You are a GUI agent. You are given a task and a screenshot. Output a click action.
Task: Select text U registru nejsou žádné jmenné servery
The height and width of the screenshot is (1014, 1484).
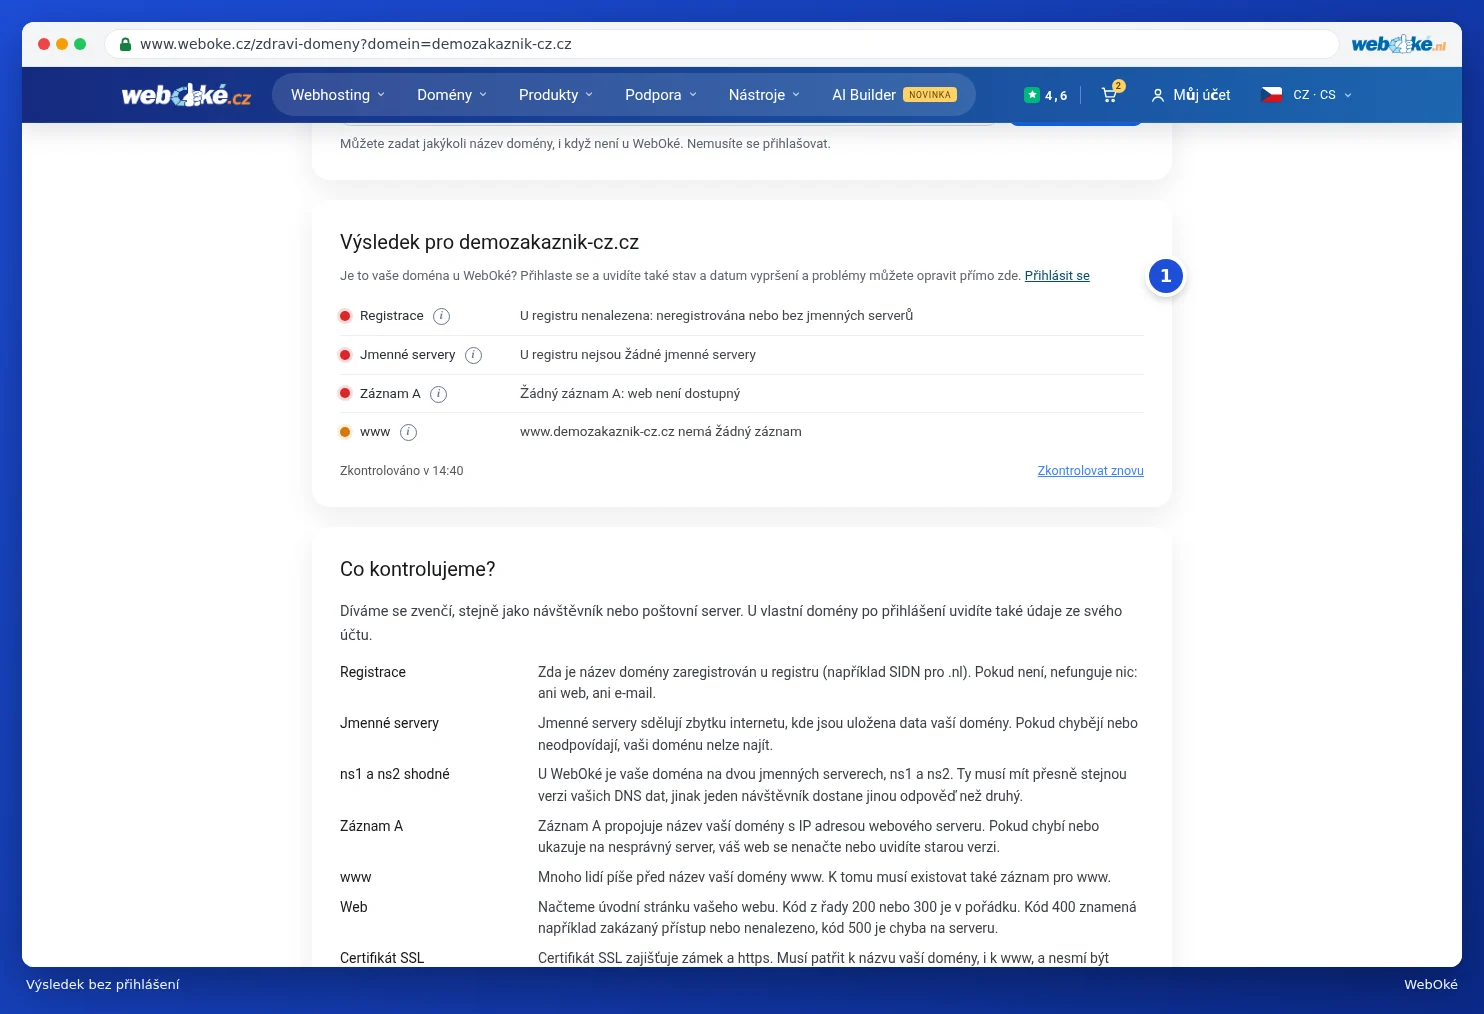click(638, 355)
